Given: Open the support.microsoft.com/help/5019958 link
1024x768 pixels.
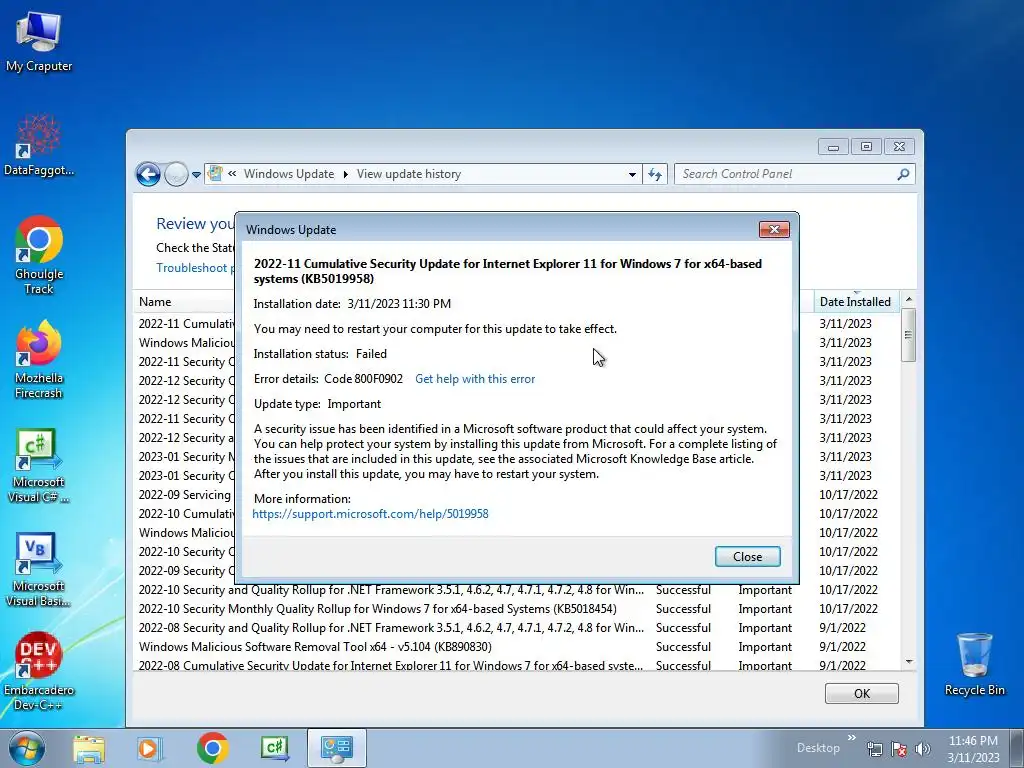Looking at the screenshot, I should (x=370, y=514).
